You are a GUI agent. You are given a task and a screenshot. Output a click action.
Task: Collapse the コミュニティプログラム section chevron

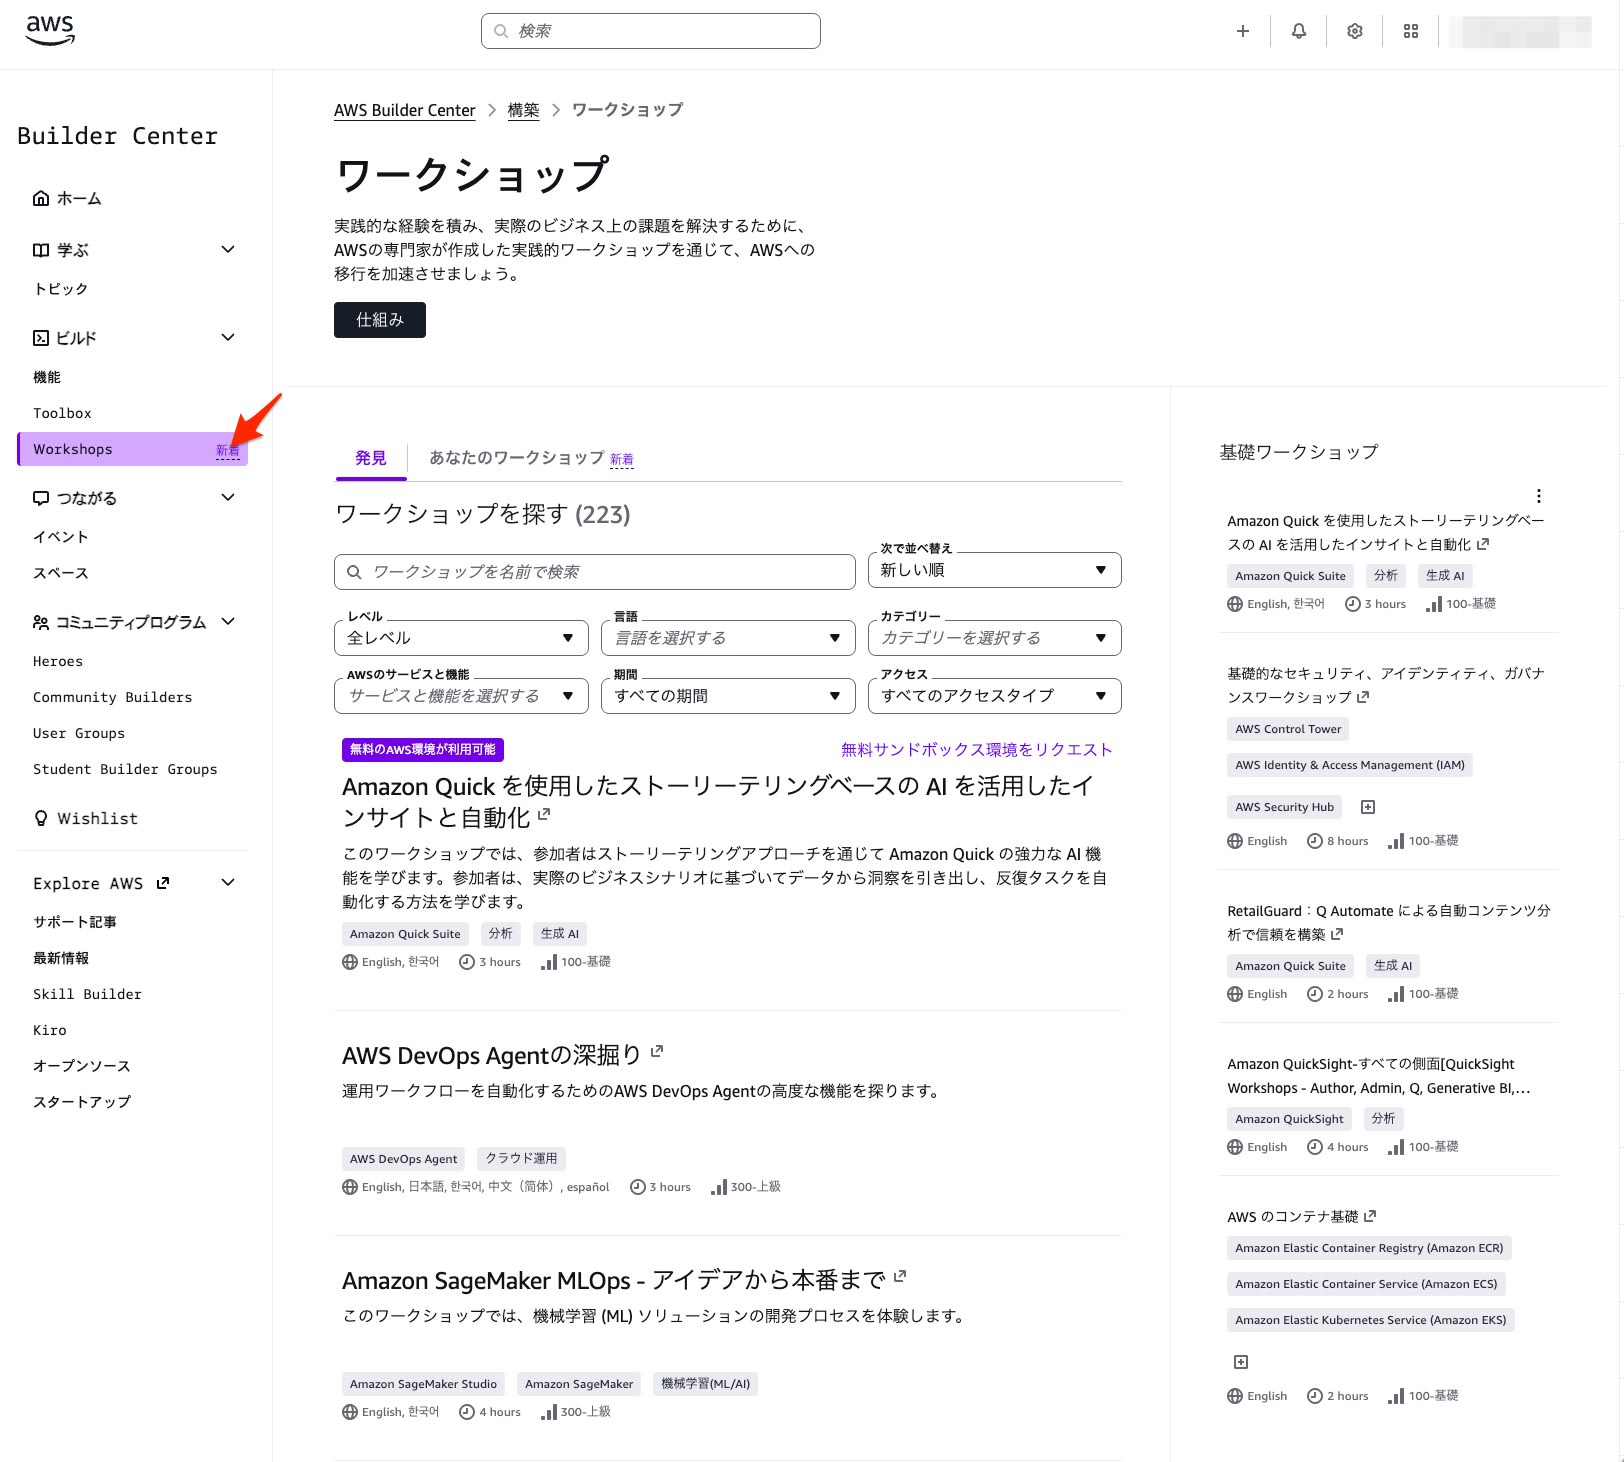(228, 621)
